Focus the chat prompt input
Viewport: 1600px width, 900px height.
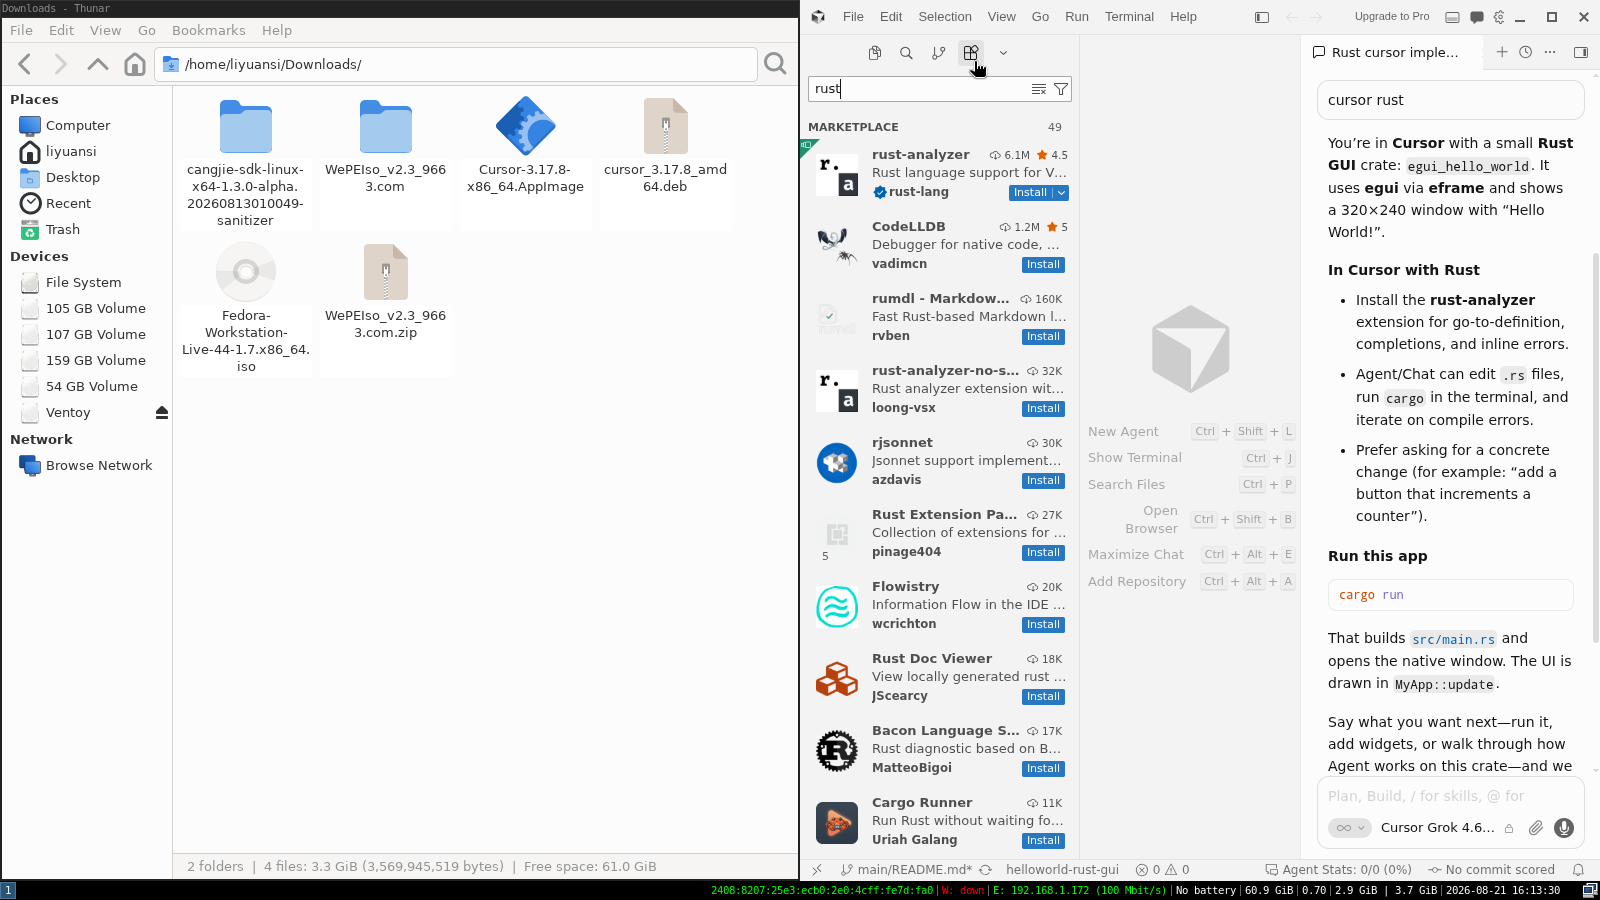click(1450, 796)
